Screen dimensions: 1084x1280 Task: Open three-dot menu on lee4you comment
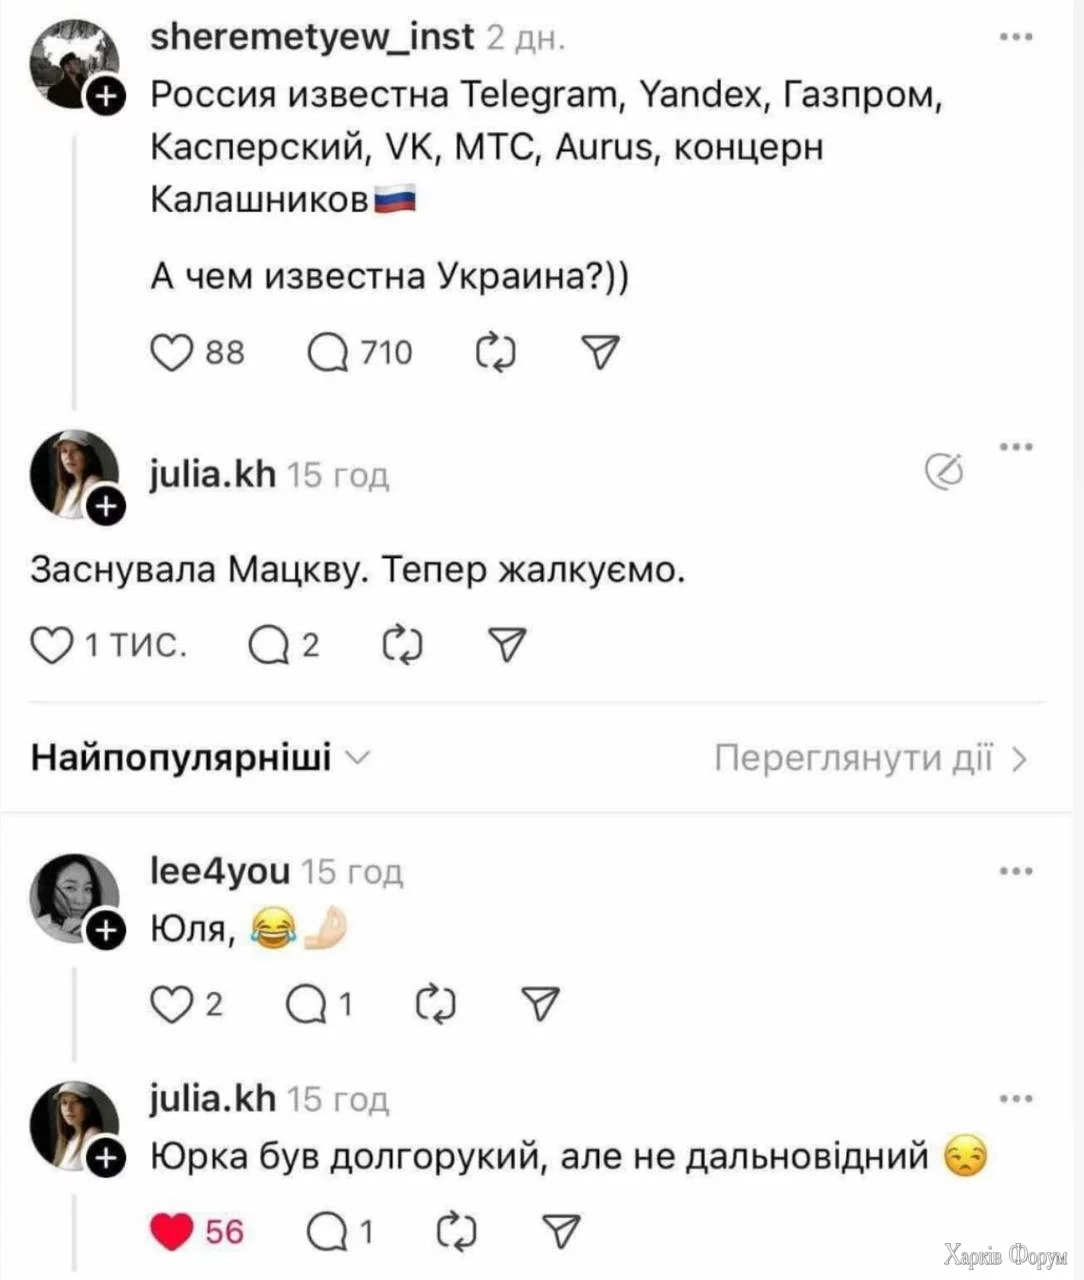(x=1016, y=872)
